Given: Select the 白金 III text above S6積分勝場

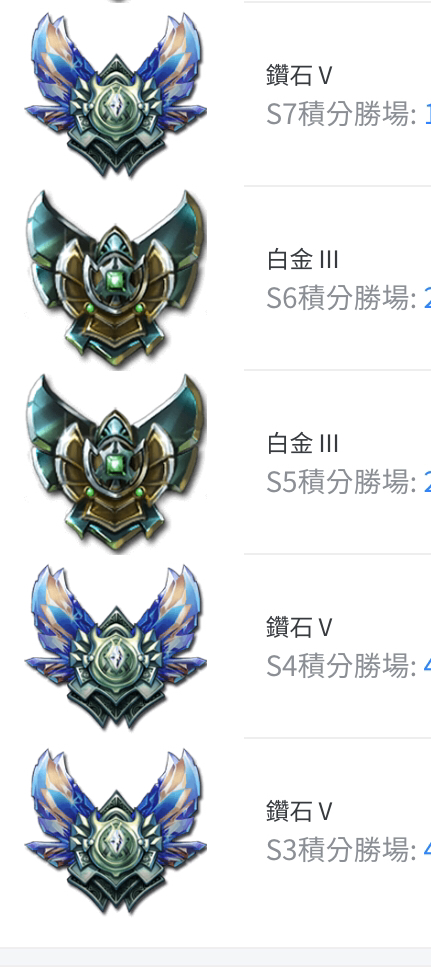Looking at the screenshot, I should pos(302,259).
